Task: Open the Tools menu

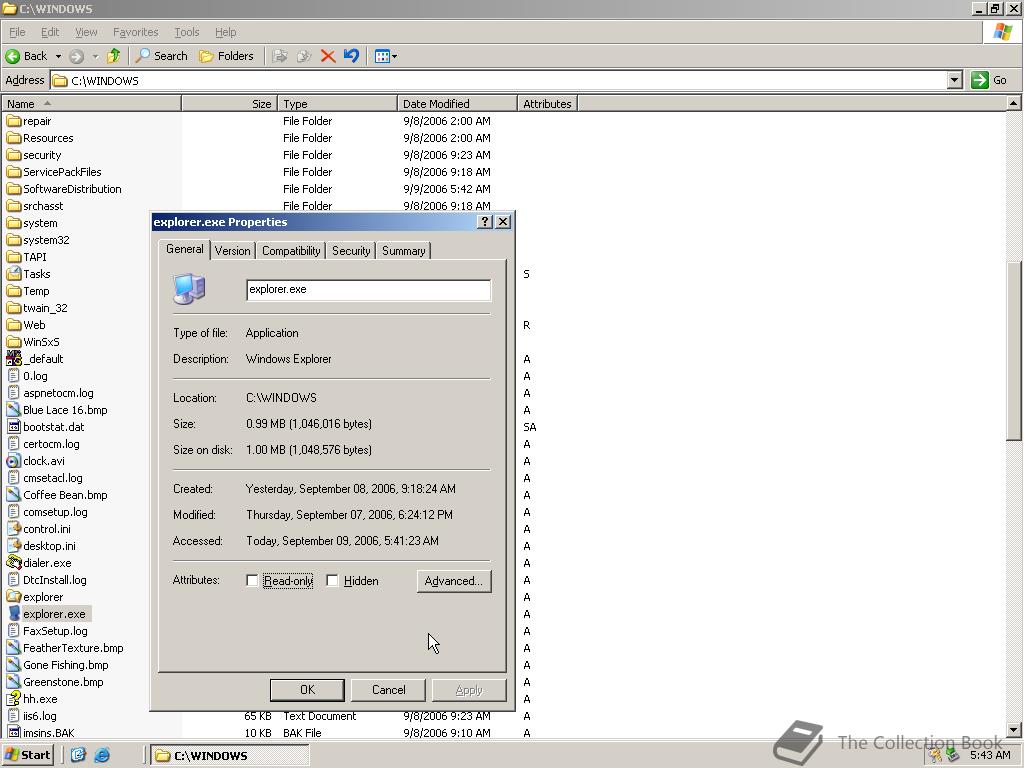Action: click(187, 32)
